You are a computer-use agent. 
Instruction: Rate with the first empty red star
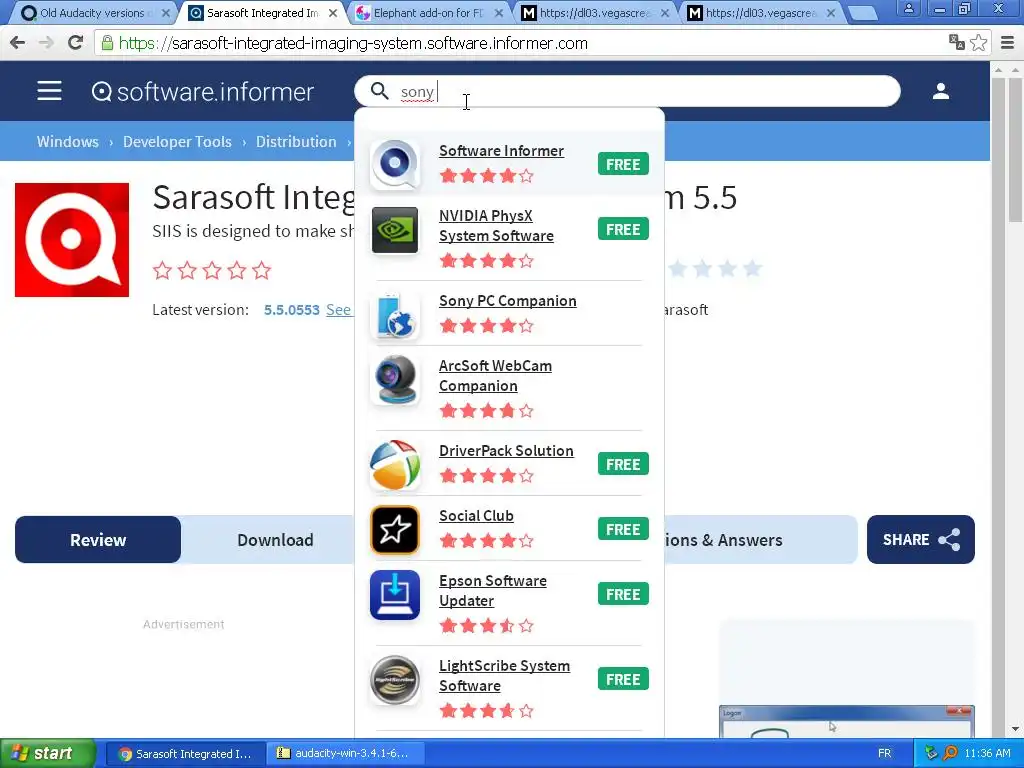(162, 270)
